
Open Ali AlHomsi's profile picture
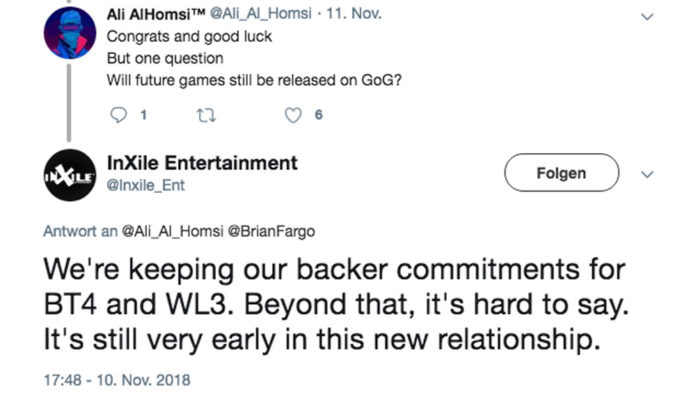coord(70,32)
